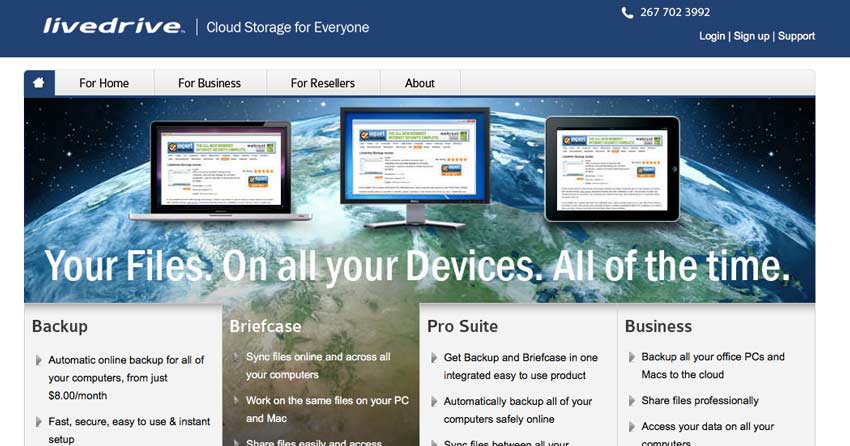The width and height of the screenshot is (850, 446).
Task: Click 'Work on the same files on your PC' text
Action: click(327, 400)
